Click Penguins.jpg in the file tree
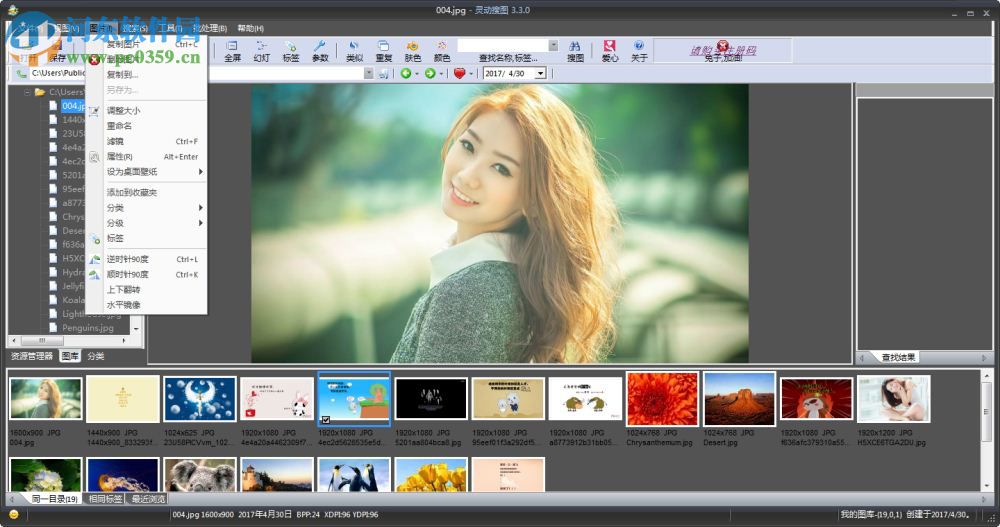Image resolution: width=1000 pixels, height=527 pixels. tap(87, 327)
